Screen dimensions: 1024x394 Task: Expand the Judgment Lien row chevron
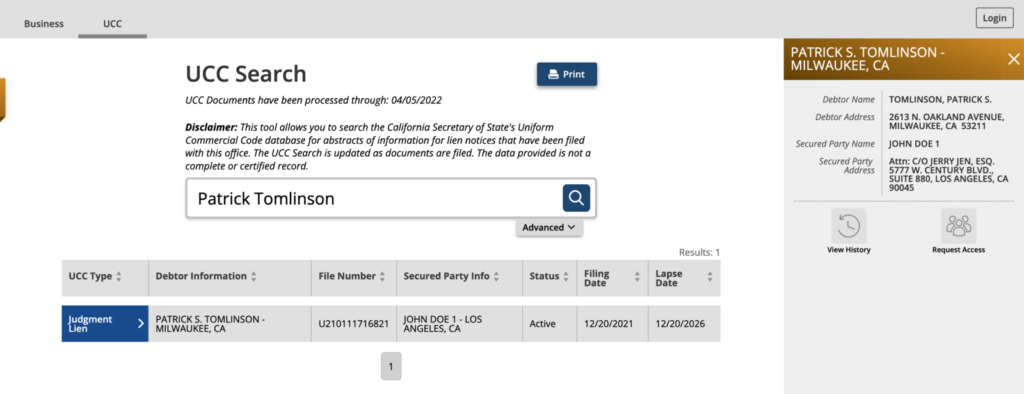(140, 323)
